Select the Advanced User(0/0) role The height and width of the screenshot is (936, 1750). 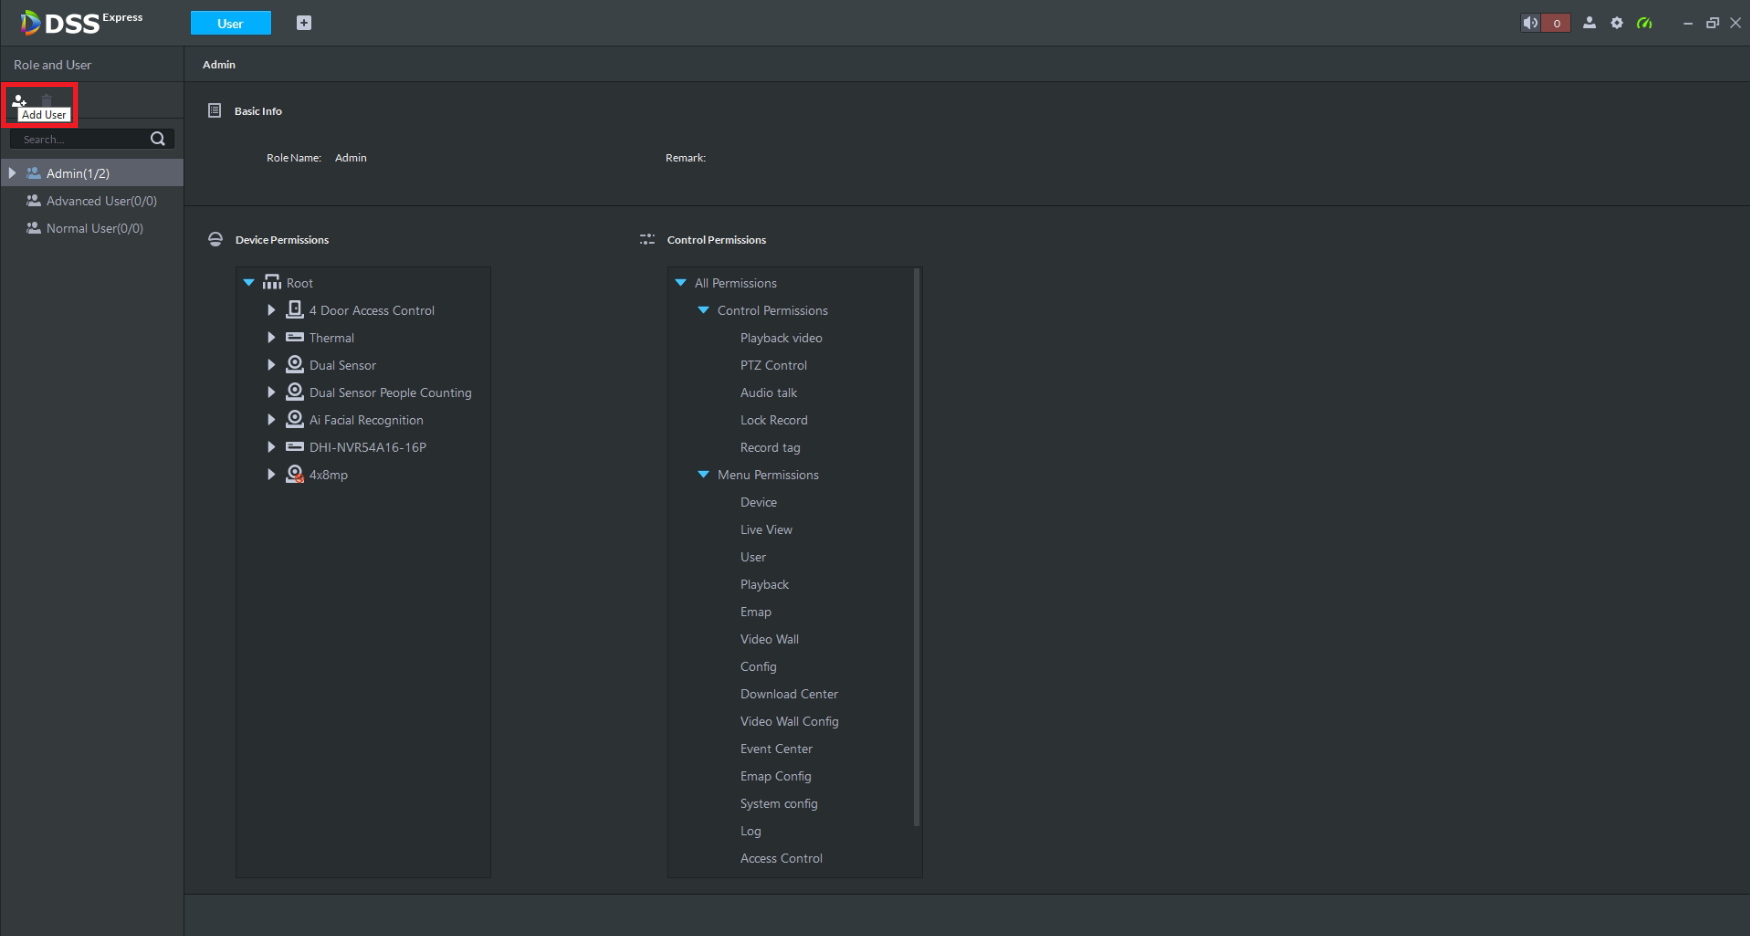tap(101, 201)
